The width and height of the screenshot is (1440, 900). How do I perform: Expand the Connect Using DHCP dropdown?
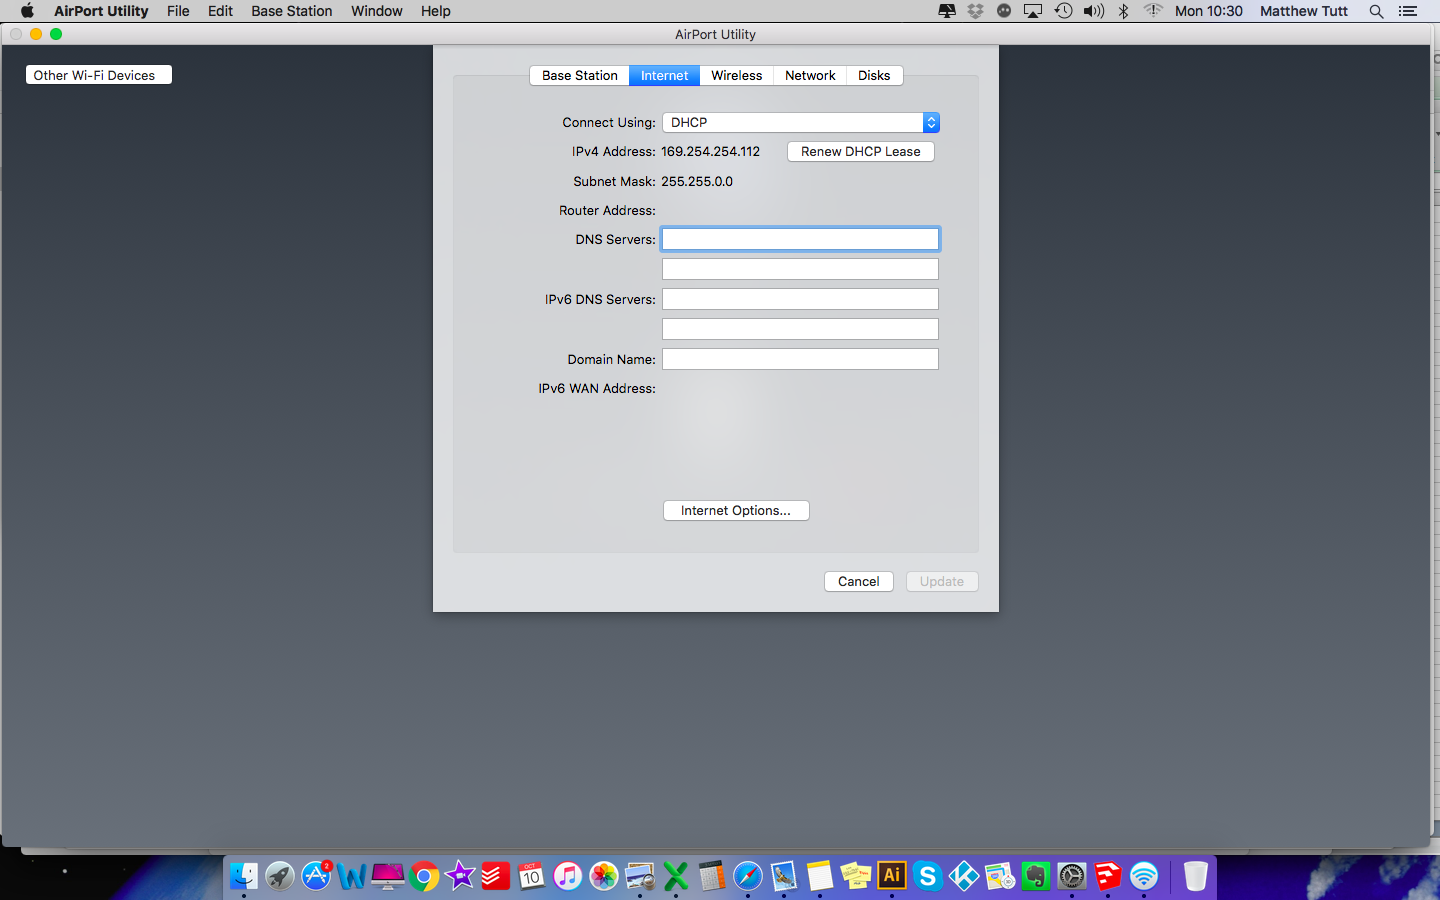(801, 123)
